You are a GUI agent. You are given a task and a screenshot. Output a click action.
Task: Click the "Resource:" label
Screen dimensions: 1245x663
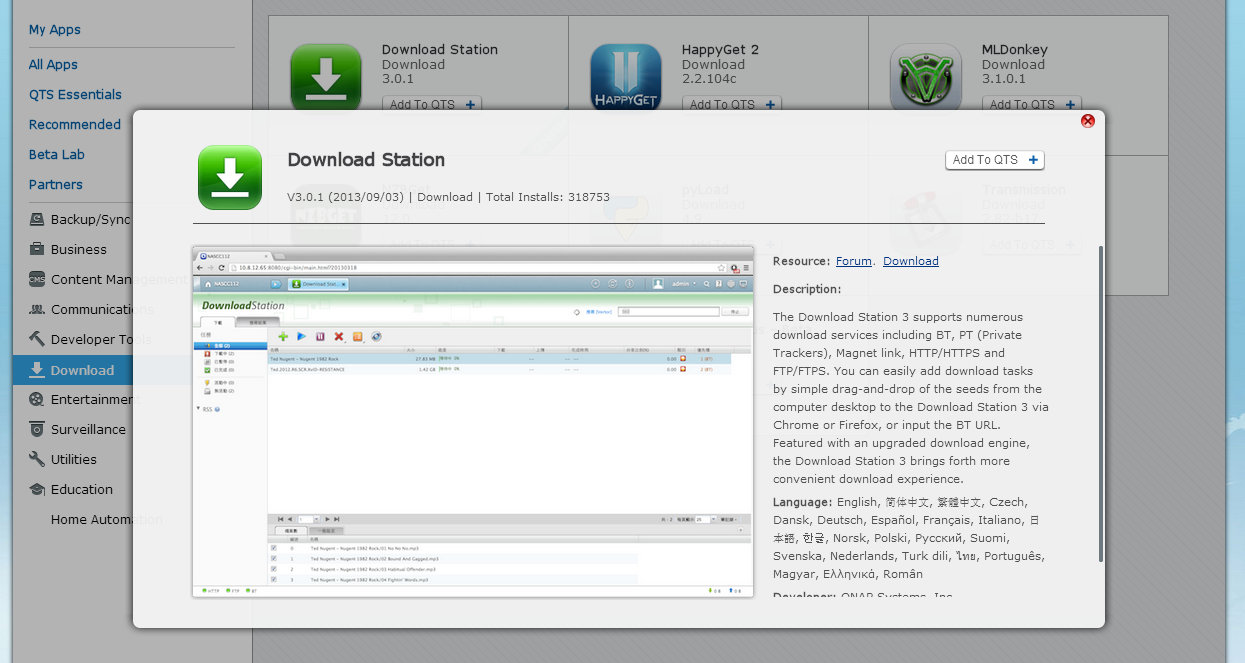(802, 261)
